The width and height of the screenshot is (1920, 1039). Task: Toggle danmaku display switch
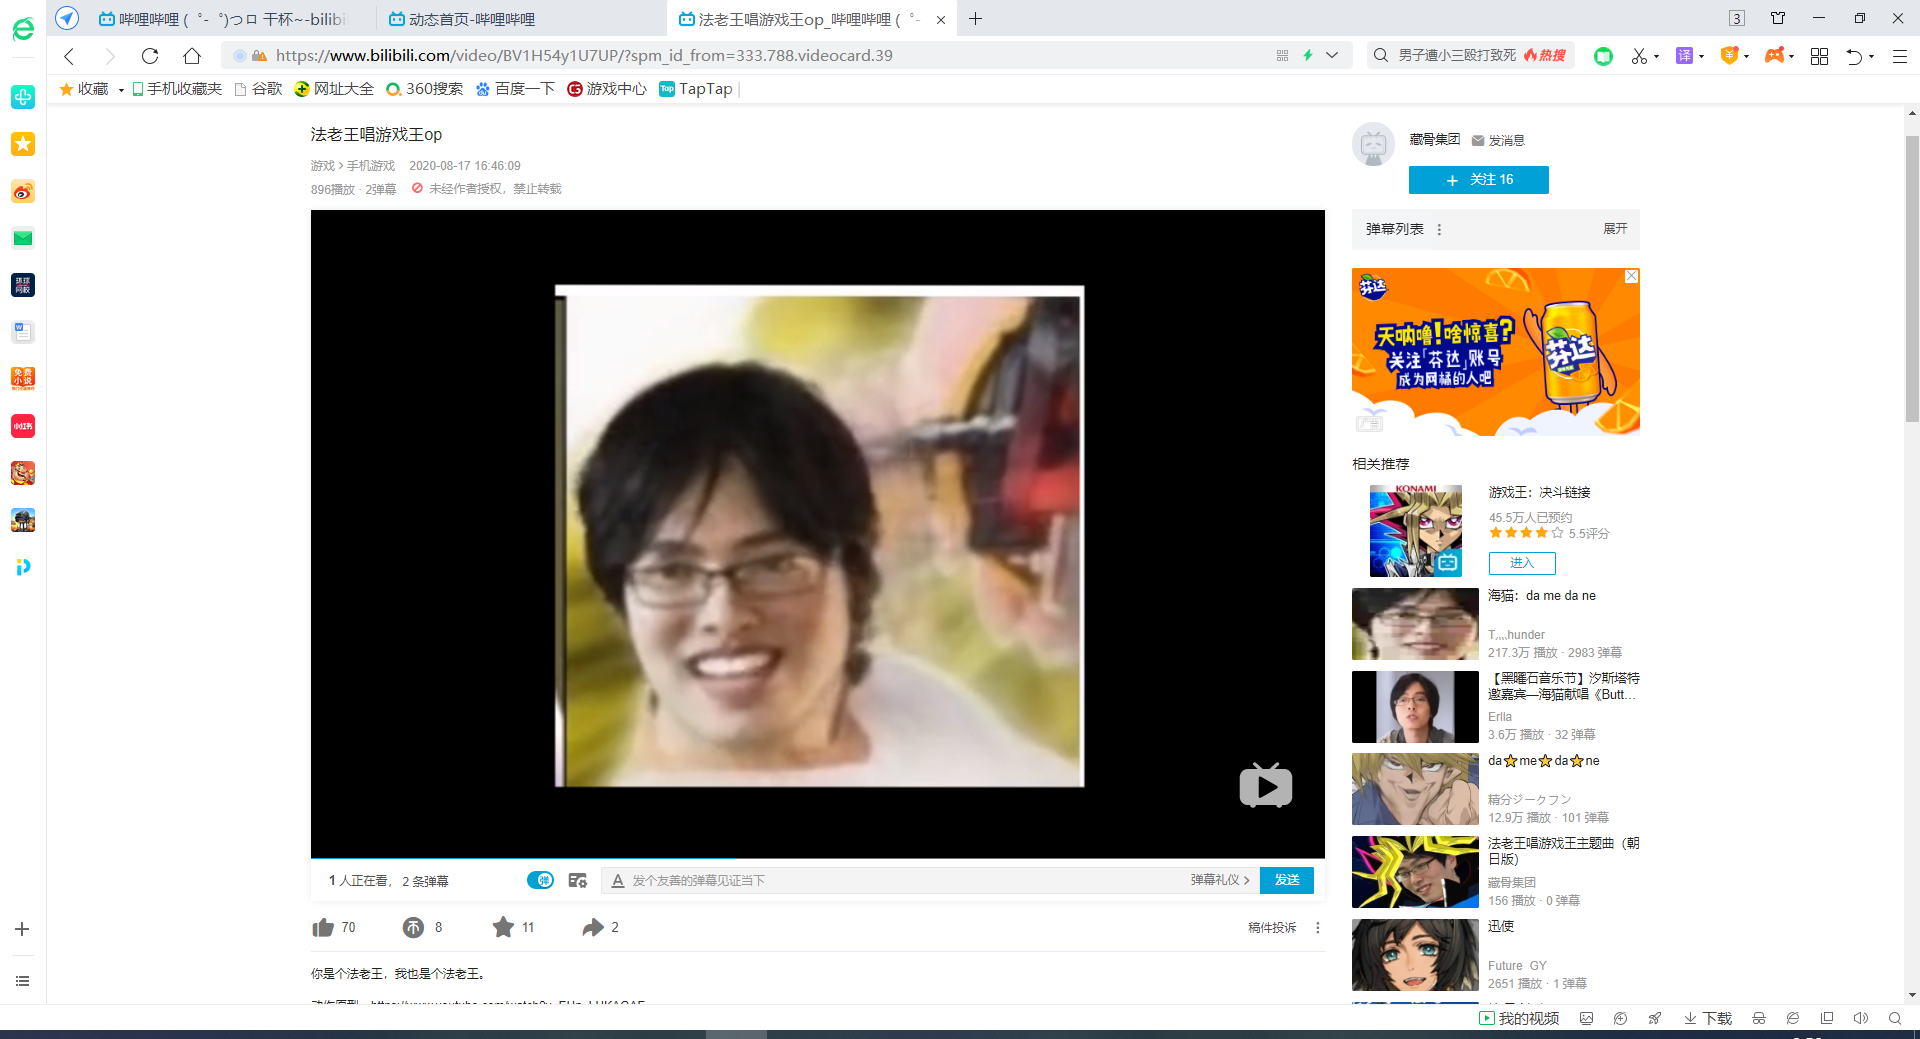(540, 880)
